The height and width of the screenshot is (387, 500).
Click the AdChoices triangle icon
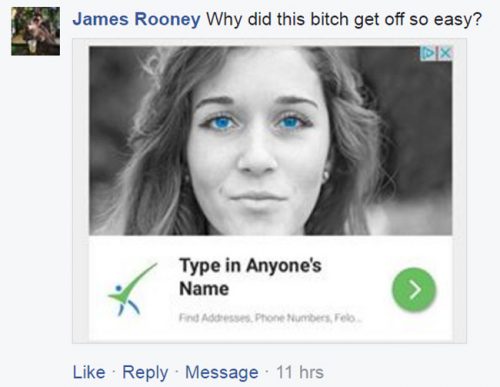point(427,53)
